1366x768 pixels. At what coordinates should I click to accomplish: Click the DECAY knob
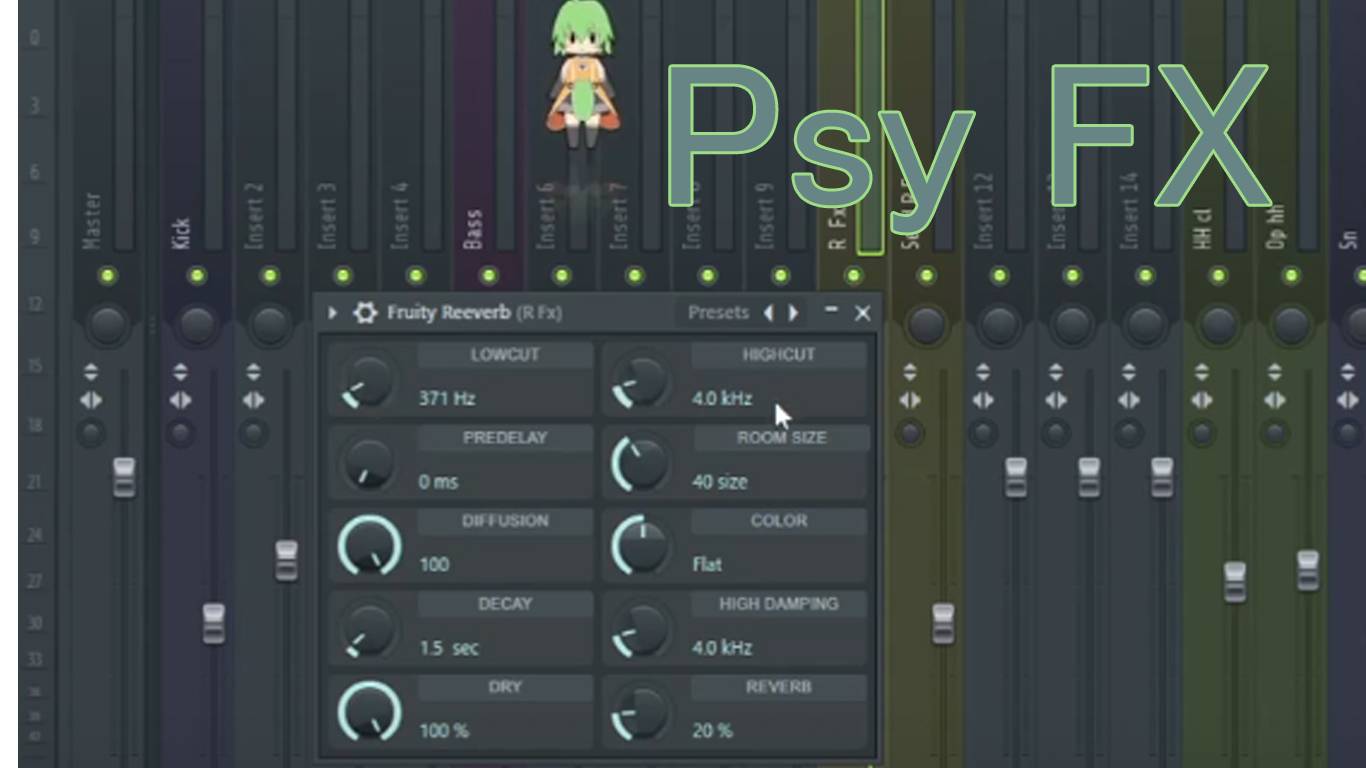pos(367,630)
